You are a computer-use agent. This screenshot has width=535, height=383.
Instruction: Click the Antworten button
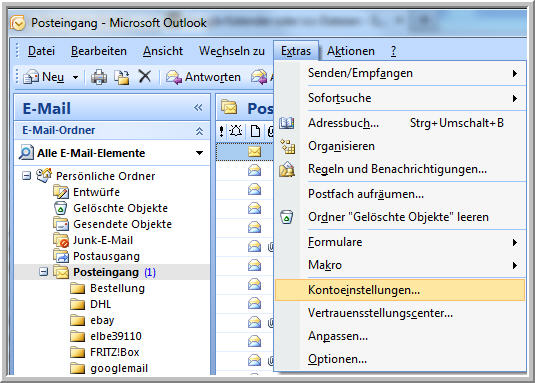(x=203, y=77)
